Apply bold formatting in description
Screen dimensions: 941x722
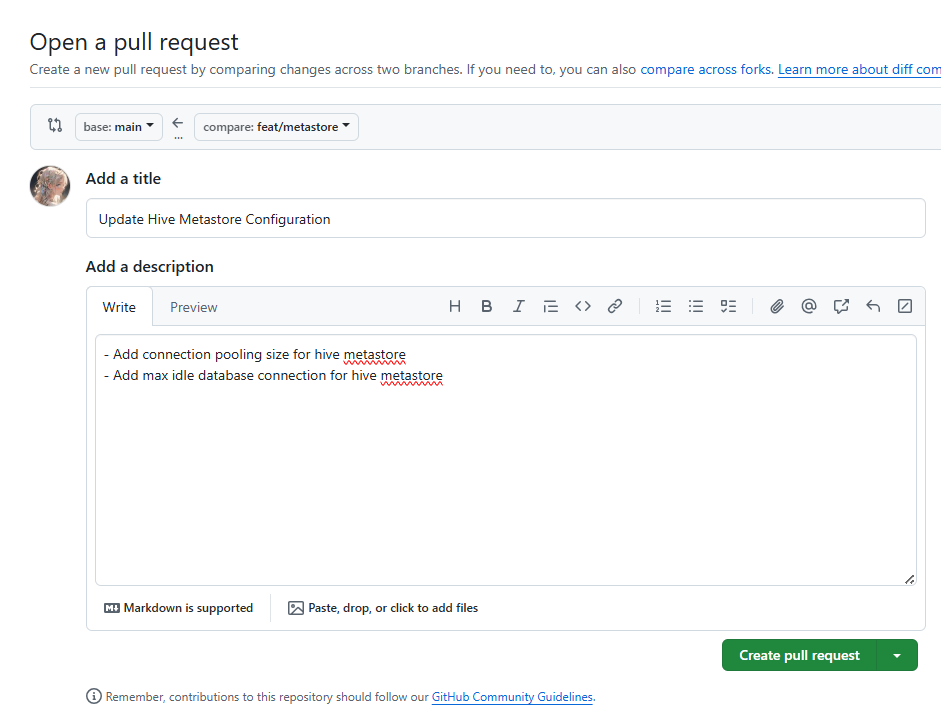pos(487,307)
